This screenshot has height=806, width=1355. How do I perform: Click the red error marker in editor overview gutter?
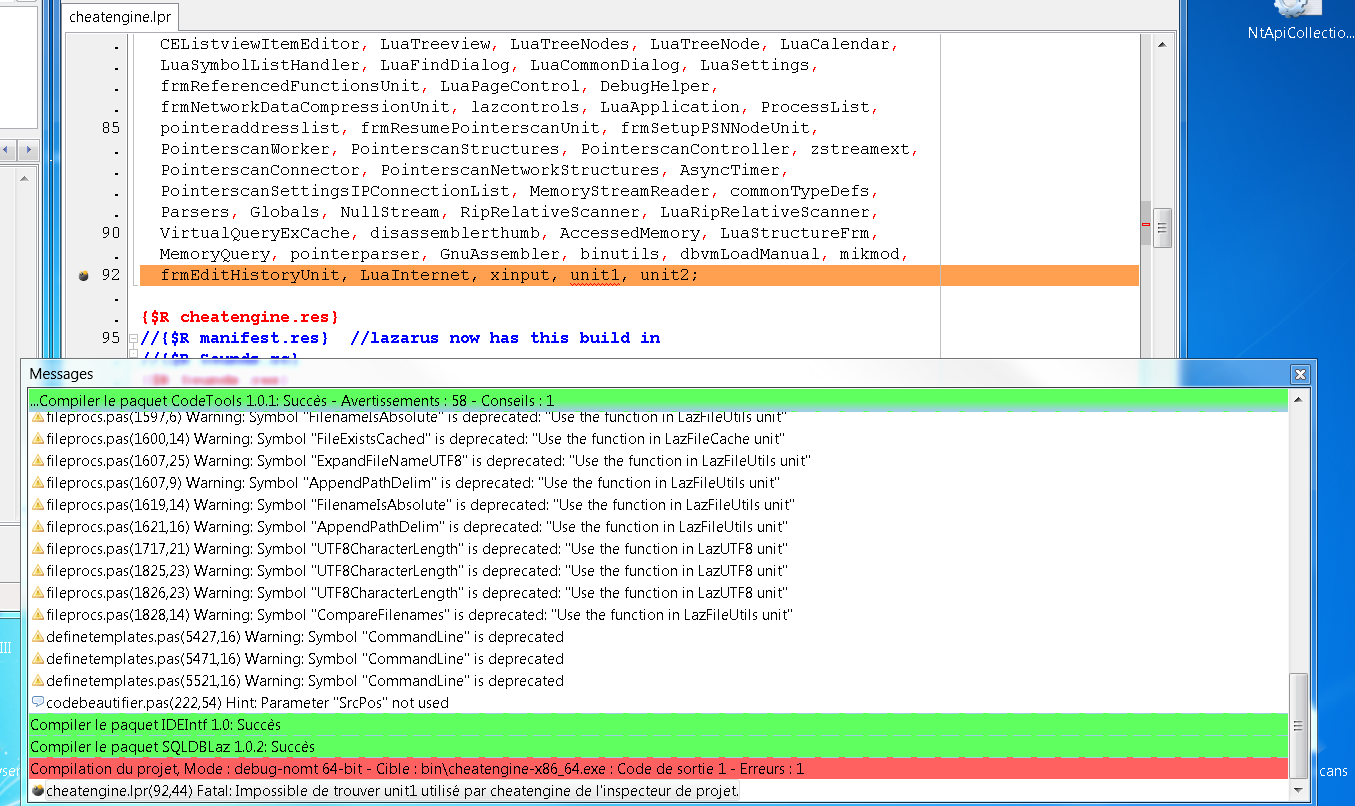click(x=1145, y=225)
